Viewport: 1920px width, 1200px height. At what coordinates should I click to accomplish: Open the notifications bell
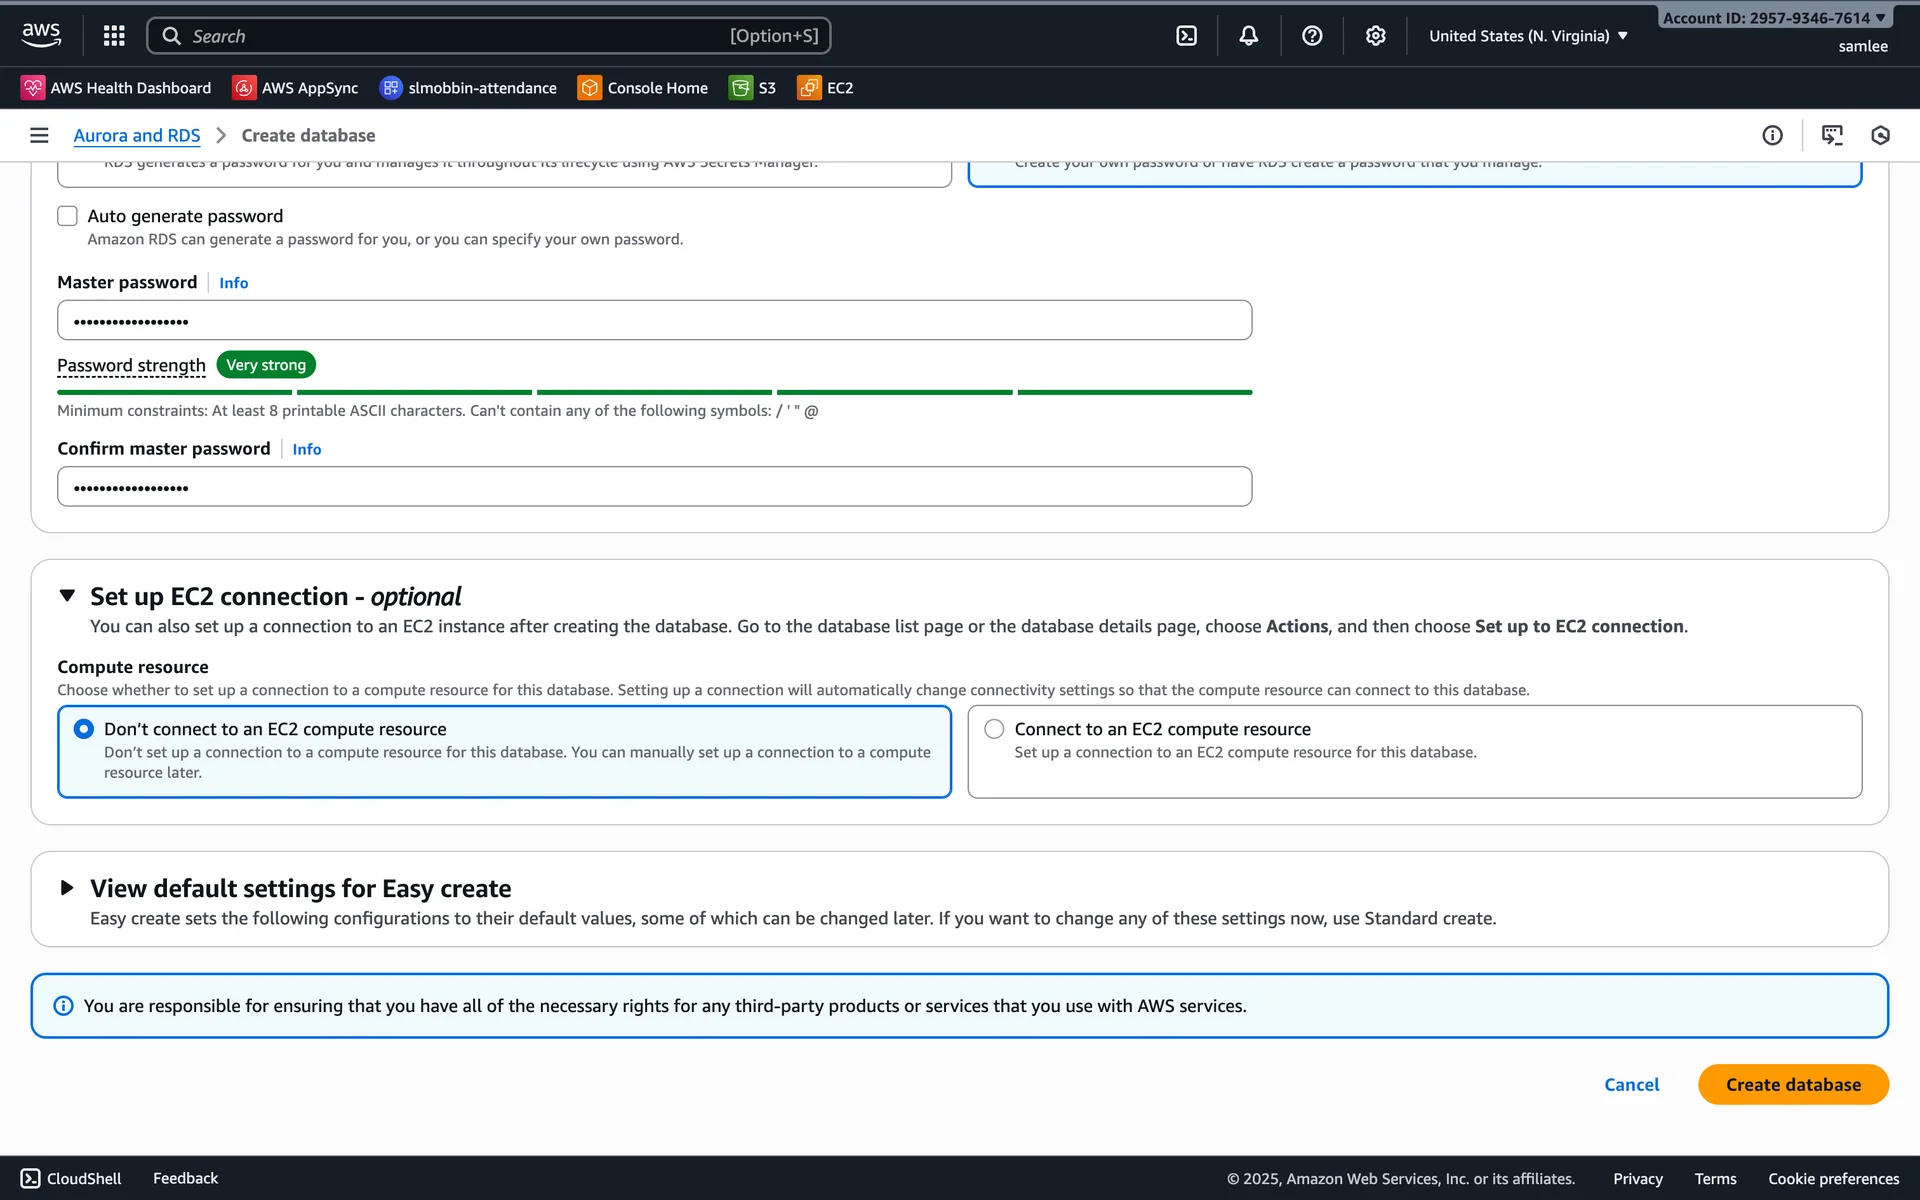click(1248, 36)
